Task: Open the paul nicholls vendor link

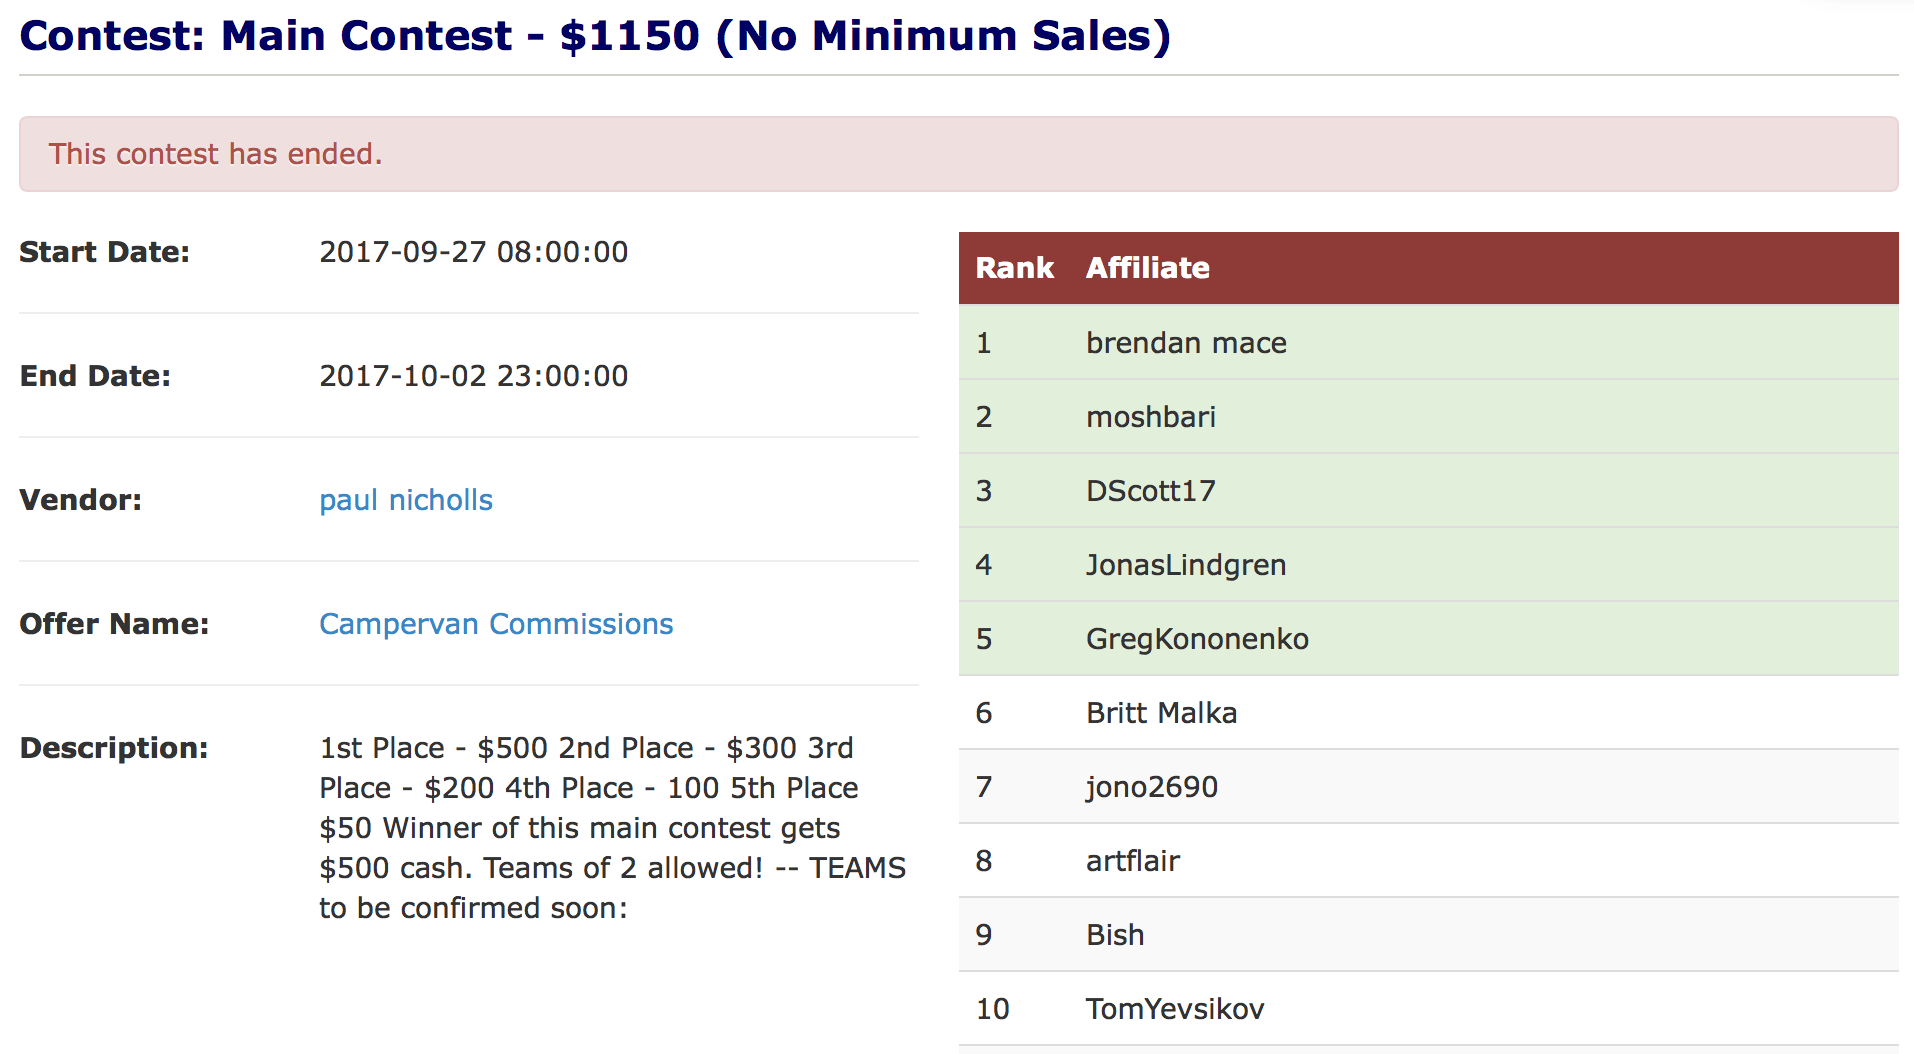Action: coord(406,500)
